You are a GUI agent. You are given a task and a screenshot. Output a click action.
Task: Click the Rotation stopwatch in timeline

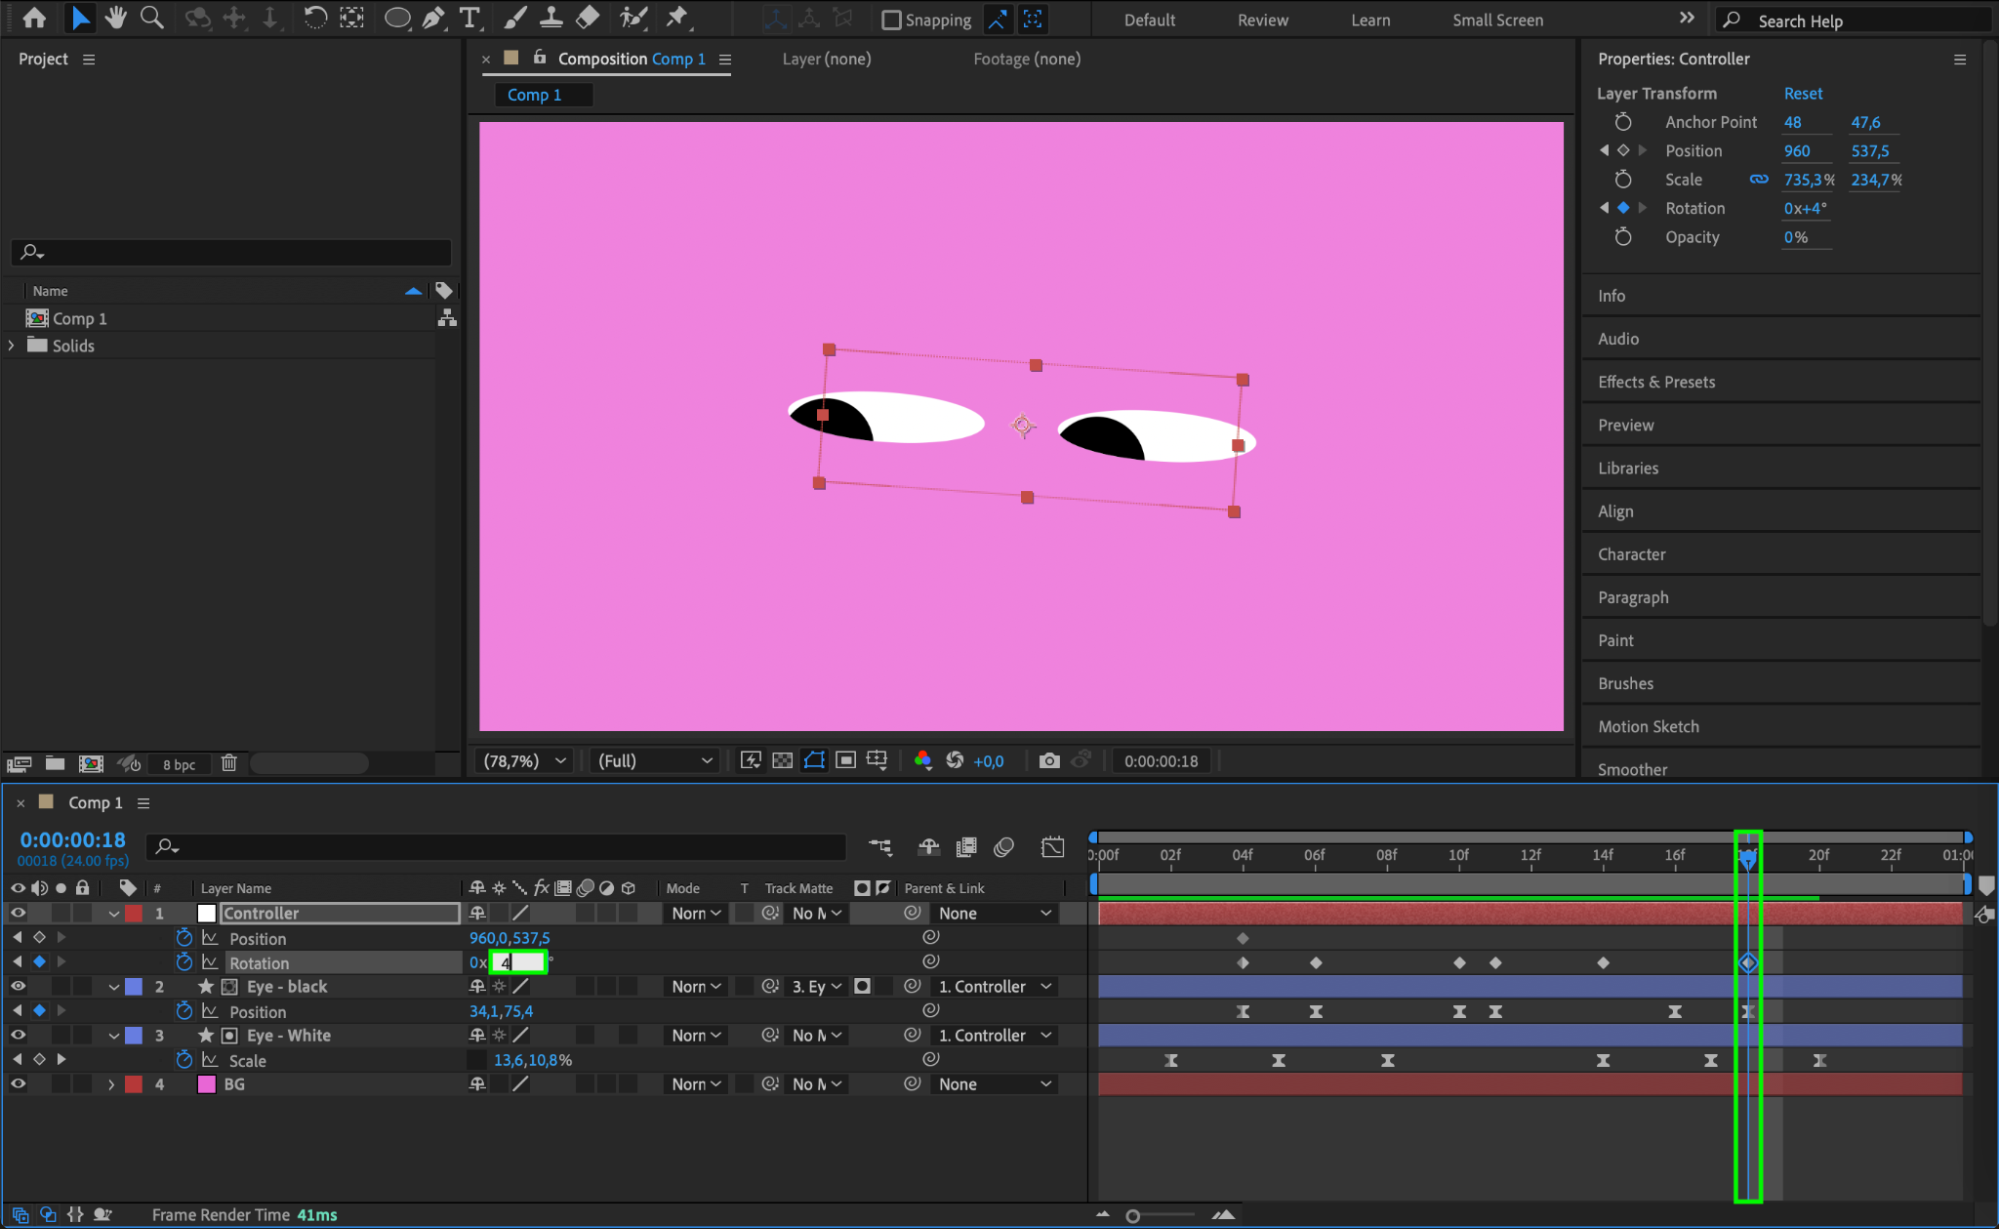tap(184, 962)
